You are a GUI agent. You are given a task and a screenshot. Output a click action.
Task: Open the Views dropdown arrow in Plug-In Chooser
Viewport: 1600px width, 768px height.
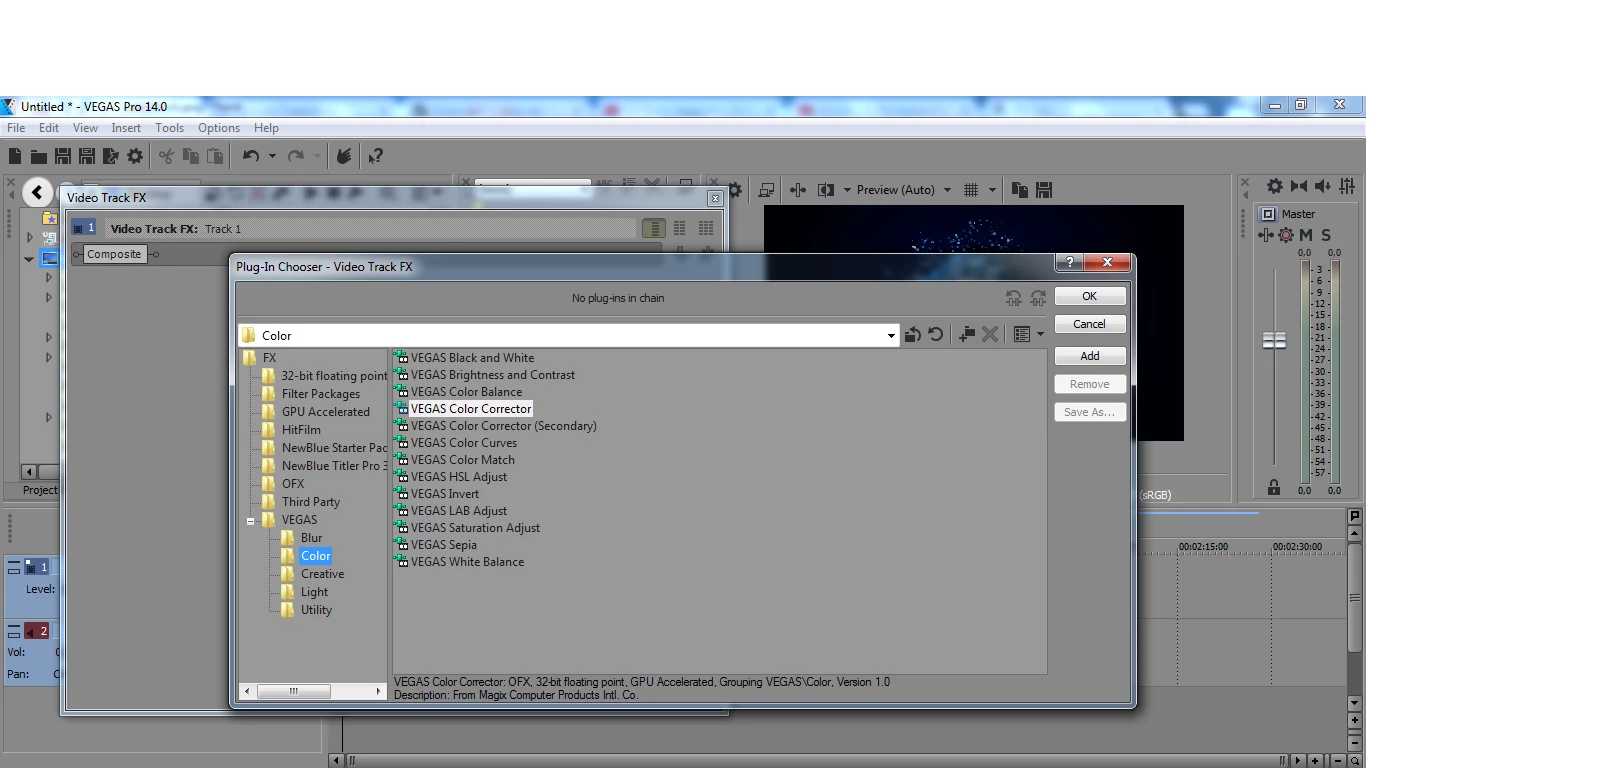coord(1041,335)
